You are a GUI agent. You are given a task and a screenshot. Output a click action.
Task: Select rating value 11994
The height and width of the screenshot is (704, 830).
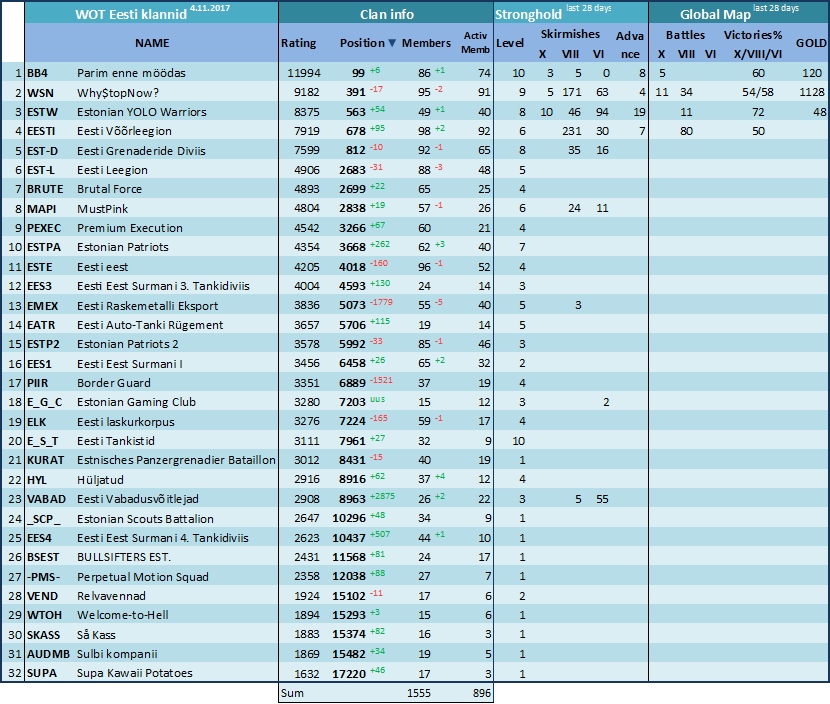point(304,73)
